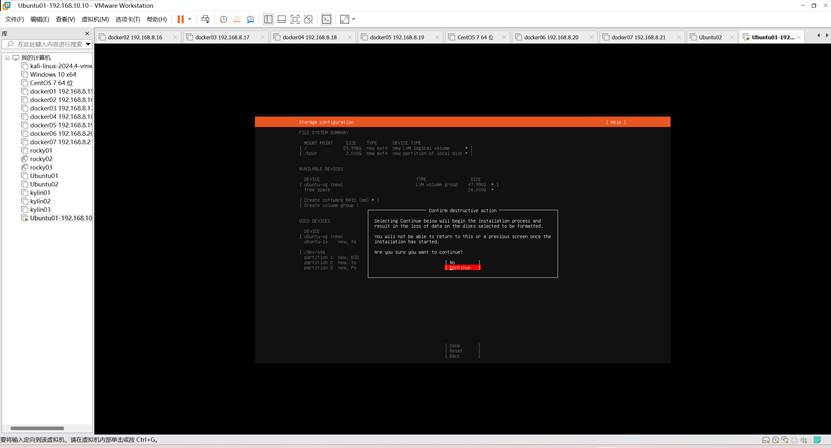
Task: Switch to the docker04 192.168.8.18 tab
Action: tap(310, 37)
